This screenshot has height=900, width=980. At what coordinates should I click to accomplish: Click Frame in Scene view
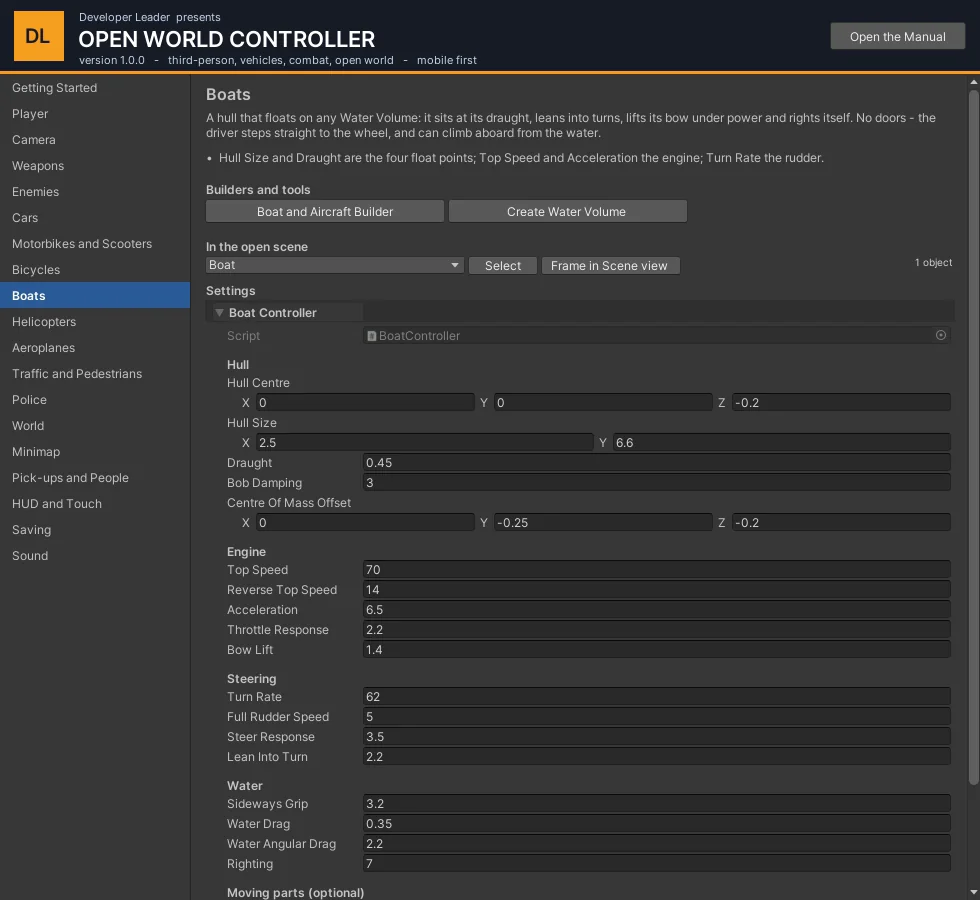click(x=611, y=266)
